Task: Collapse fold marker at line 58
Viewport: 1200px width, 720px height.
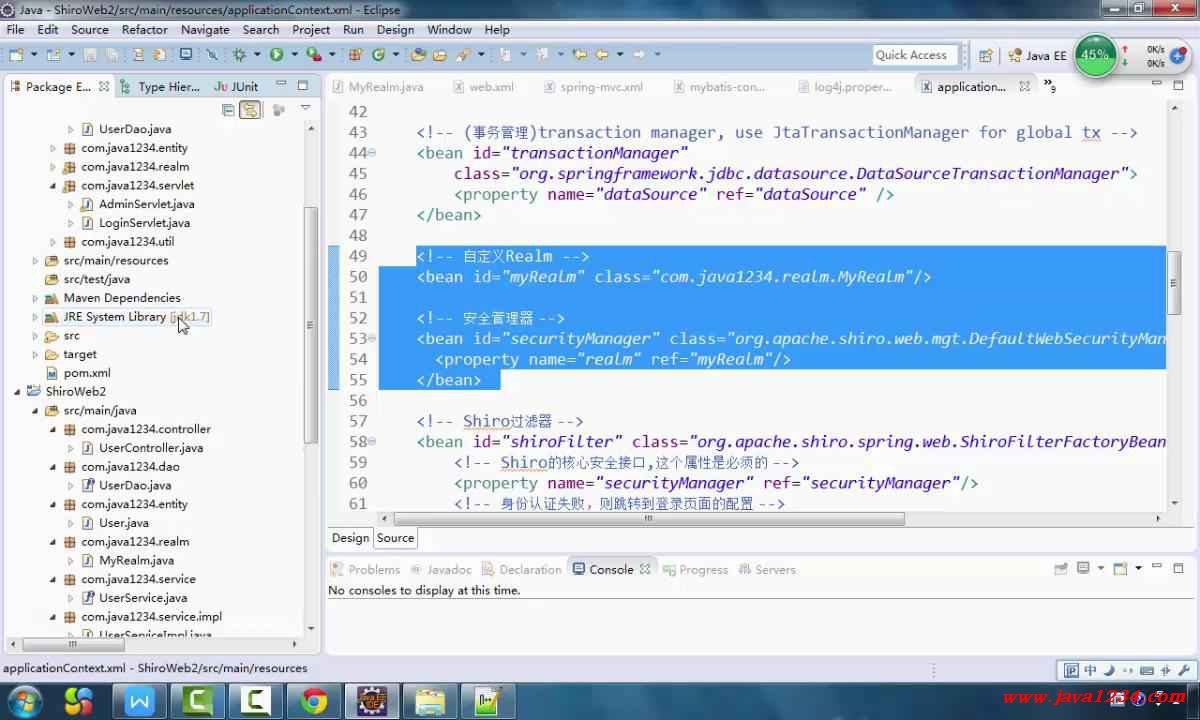Action: click(372, 442)
